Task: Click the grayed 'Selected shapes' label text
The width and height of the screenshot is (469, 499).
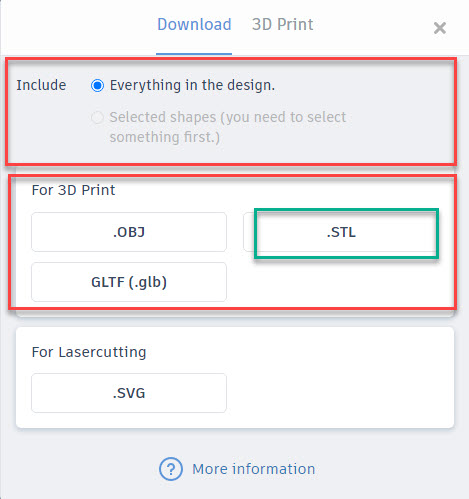Action: tap(228, 127)
